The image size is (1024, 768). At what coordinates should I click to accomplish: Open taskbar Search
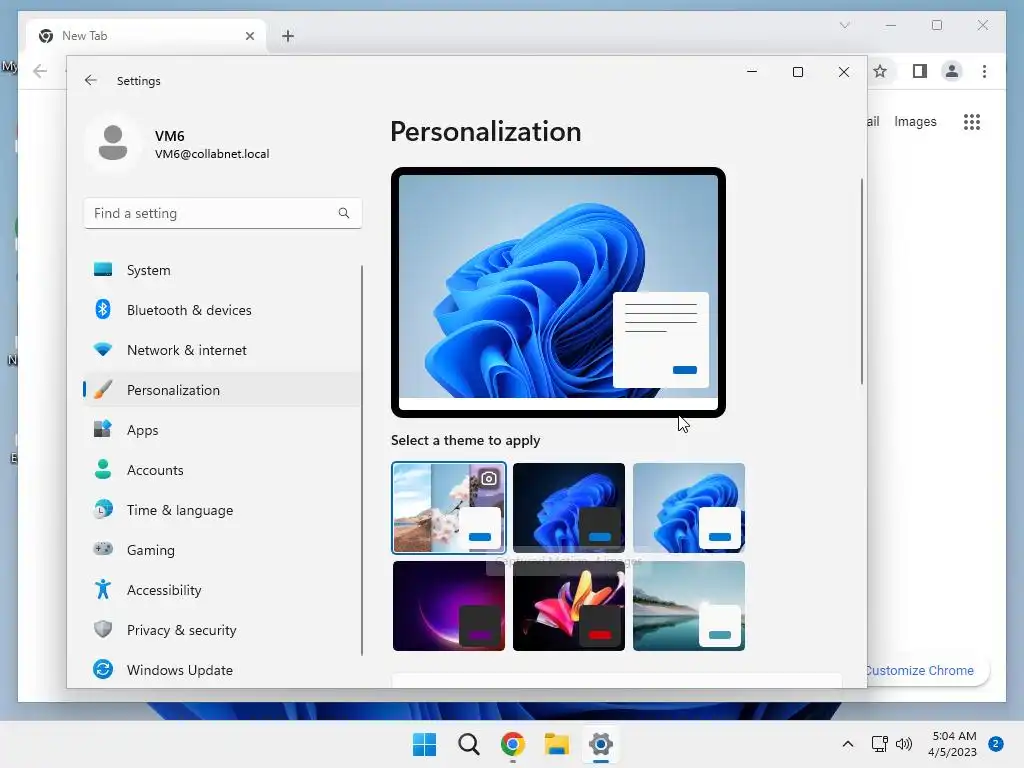click(469, 744)
